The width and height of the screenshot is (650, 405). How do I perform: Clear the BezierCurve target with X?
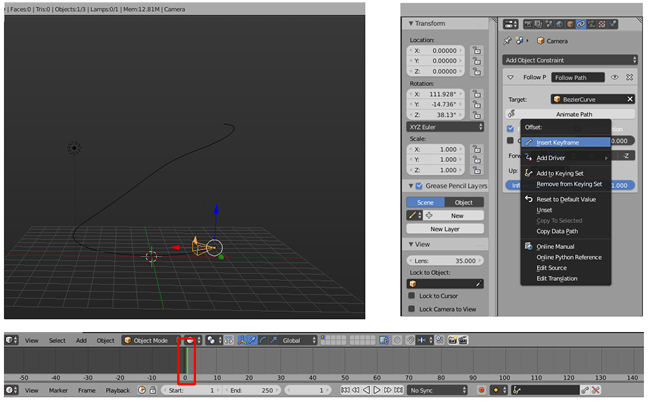click(630, 99)
